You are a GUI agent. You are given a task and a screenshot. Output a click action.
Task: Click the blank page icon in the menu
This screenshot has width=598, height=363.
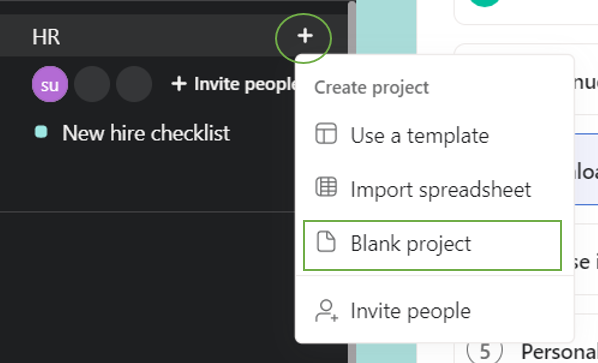pos(326,242)
